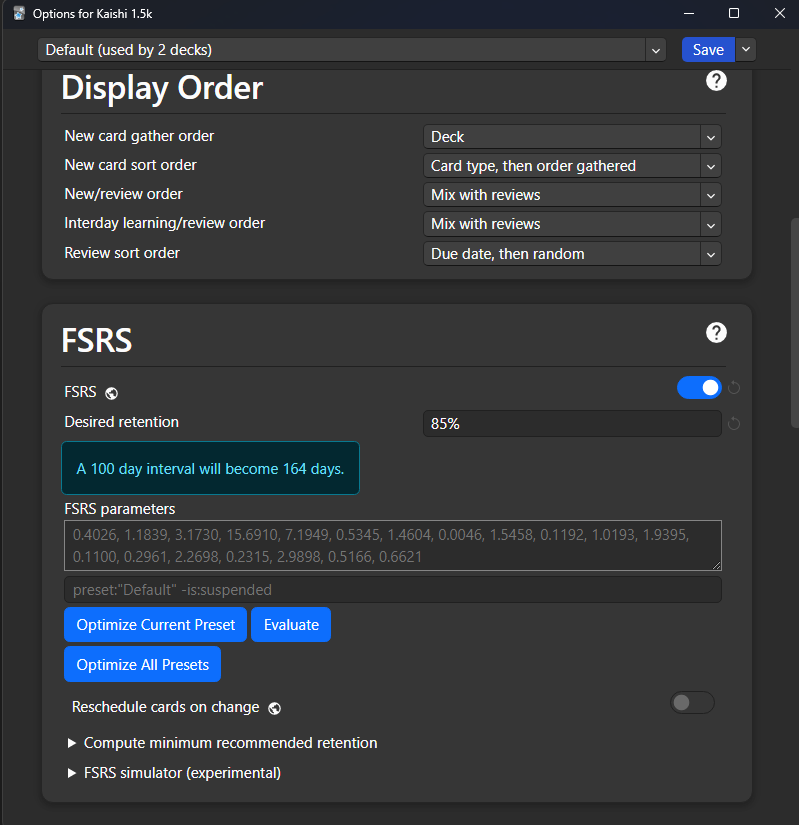The width and height of the screenshot is (799, 825).
Task: Click the vertical scrollbar thumb
Action: click(795, 324)
